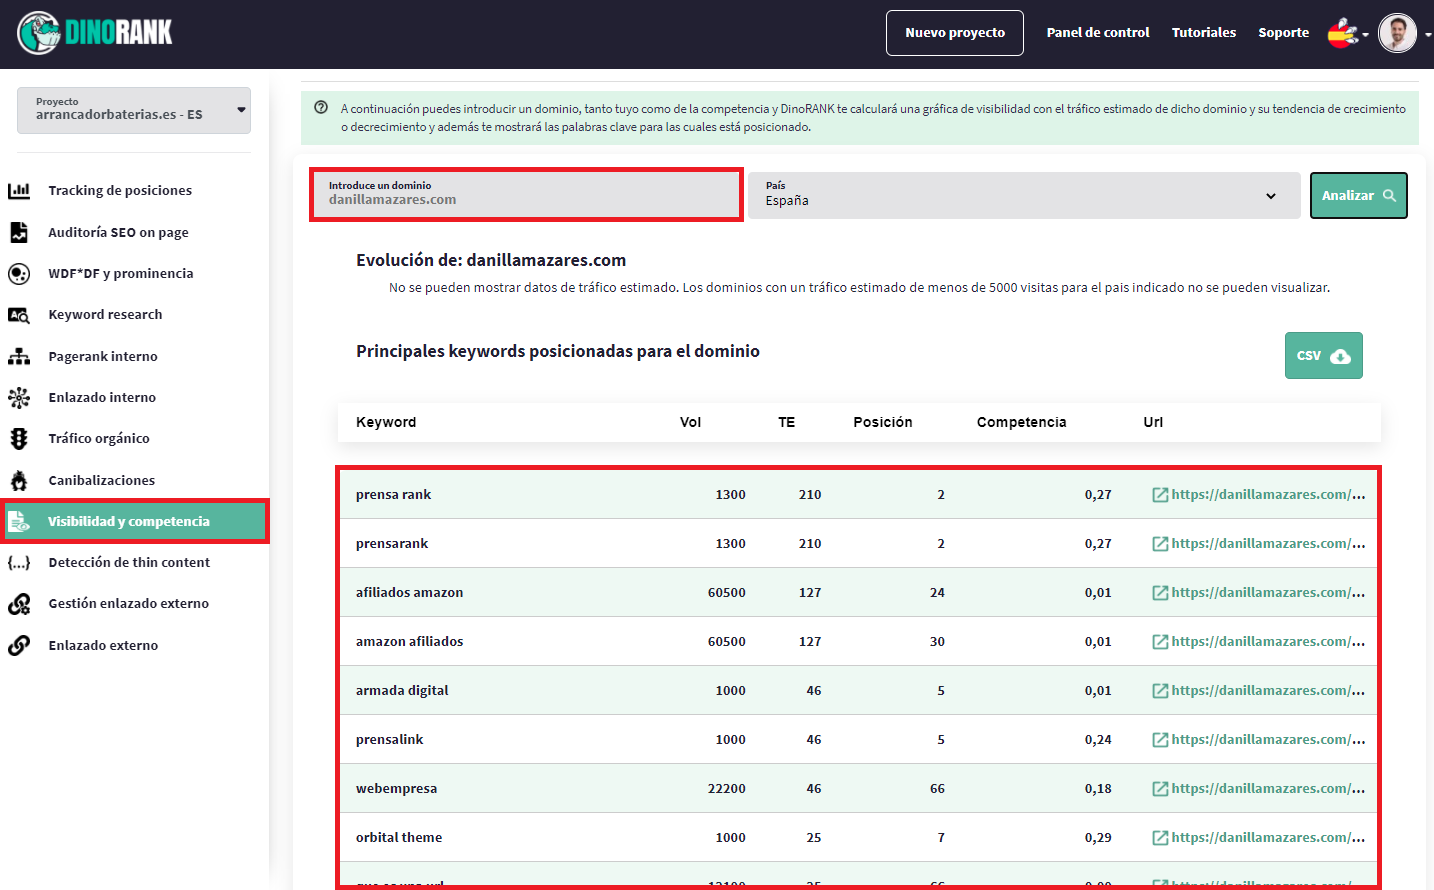Click the user profile avatar
The width and height of the screenshot is (1434, 890).
pyautogui.click(x=1397, y=33)
